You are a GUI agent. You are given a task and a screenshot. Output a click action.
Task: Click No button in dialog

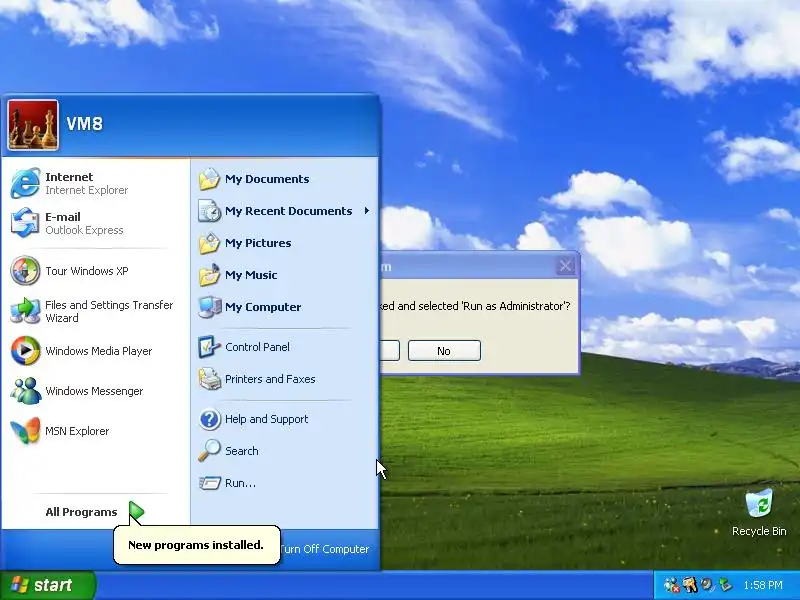click(444, 351)
